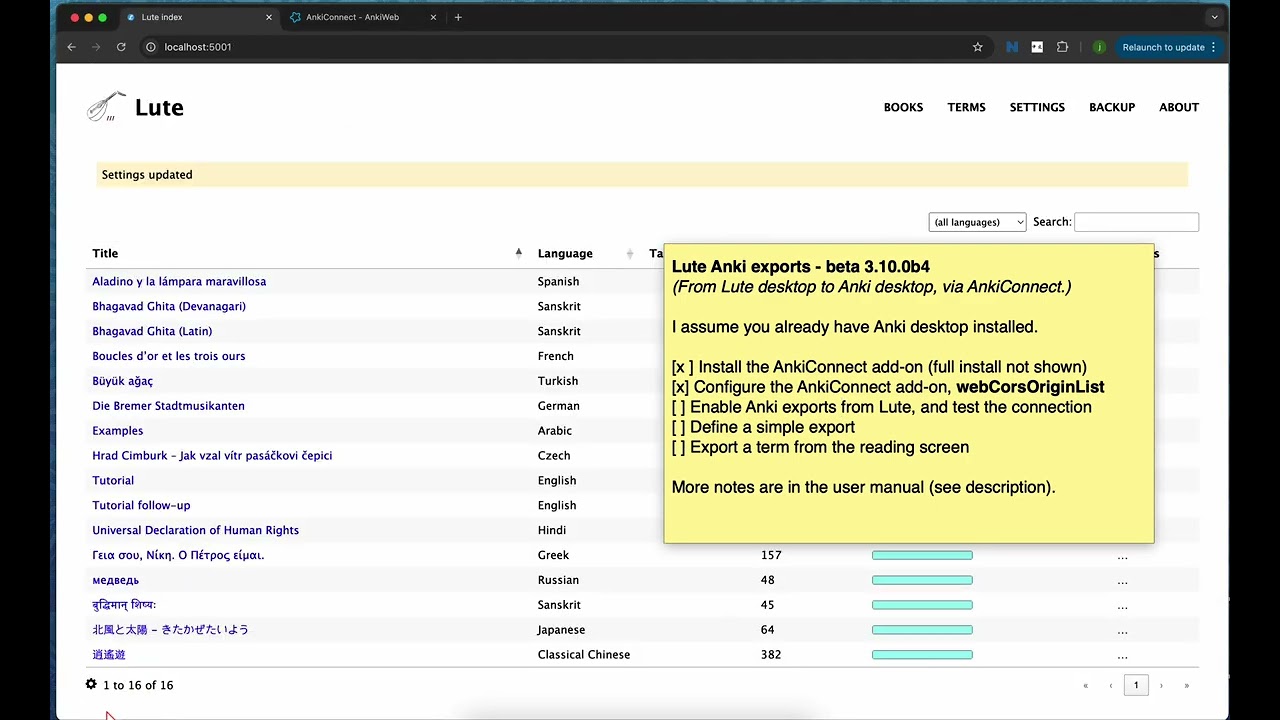This screenshot has width=1280, height=720.
Task: Bookmark this page with the star icon
Action: [x=978, y=47]
